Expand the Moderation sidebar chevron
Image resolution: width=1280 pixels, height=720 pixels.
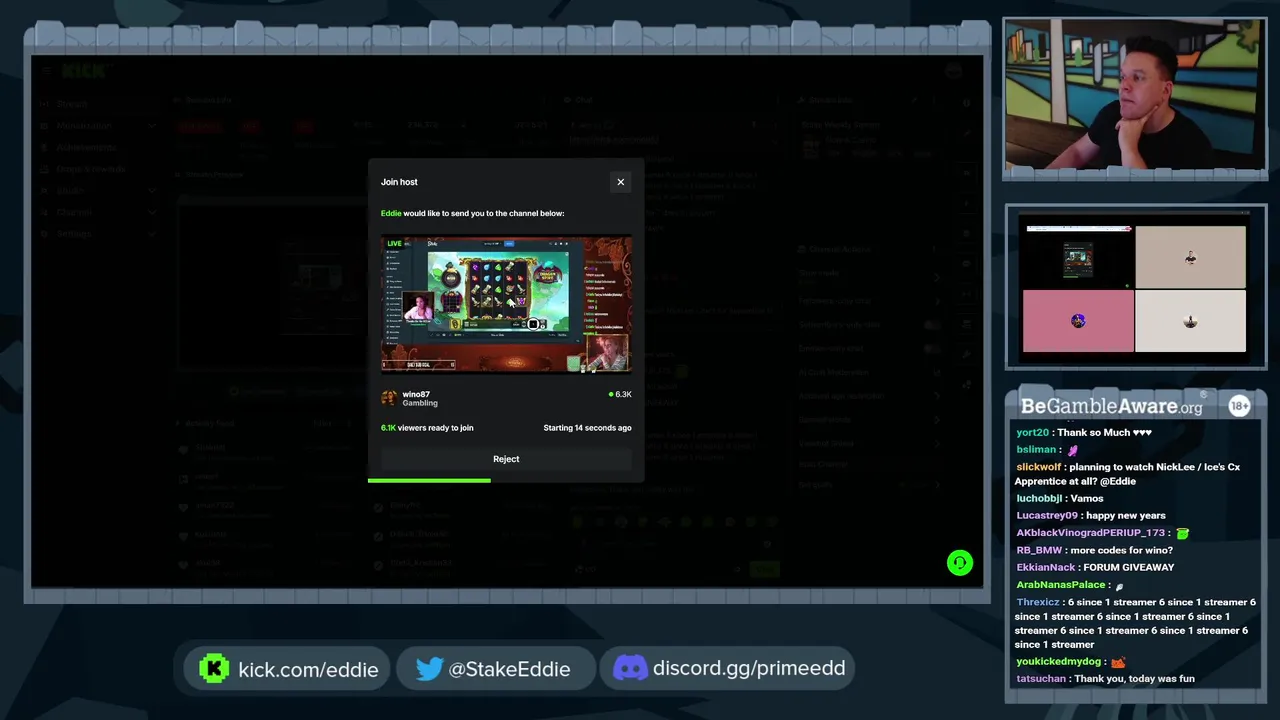point(151,126)
